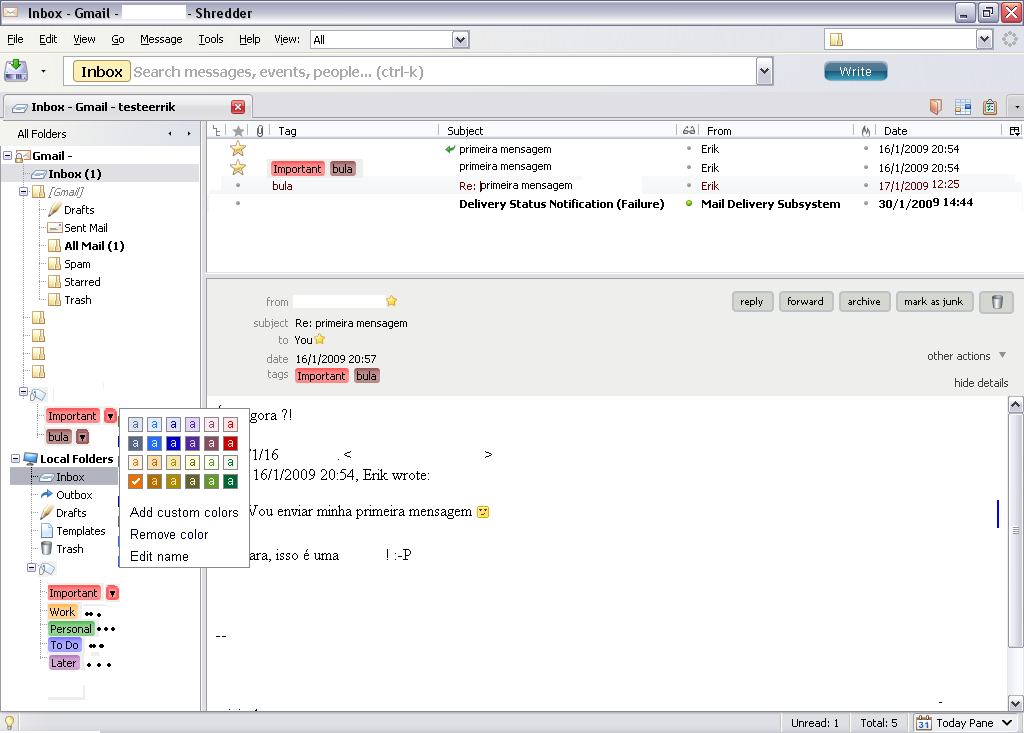
Task: Click the tasks clipboard icon in tab bar
Action: (990, 106)
